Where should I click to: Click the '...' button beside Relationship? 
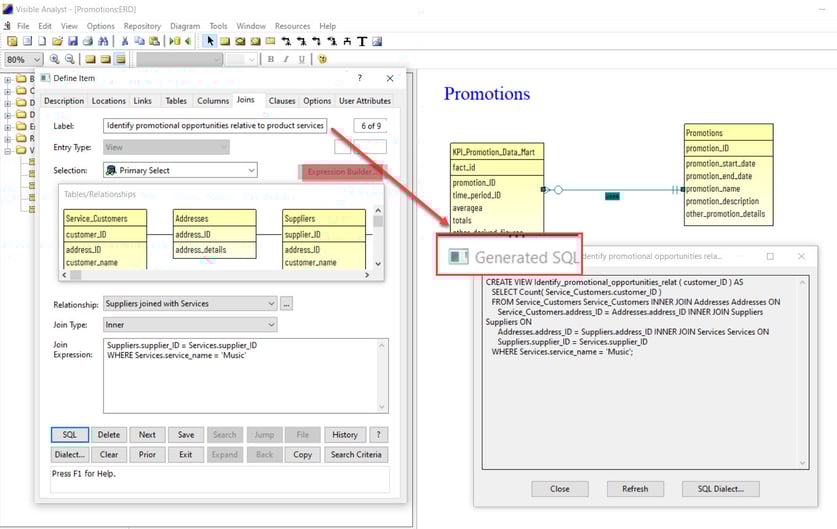[287, 304]
